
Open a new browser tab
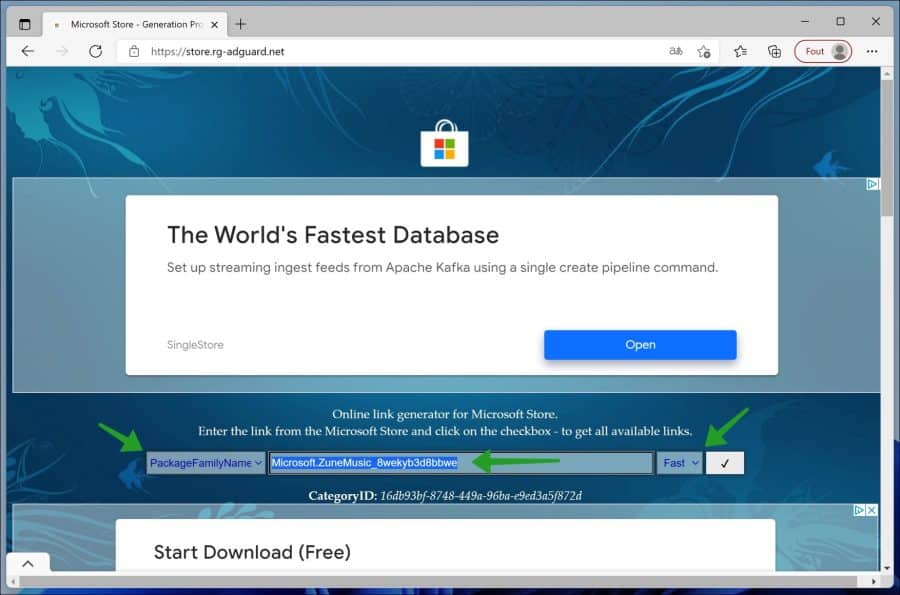(x=240, y=24)
